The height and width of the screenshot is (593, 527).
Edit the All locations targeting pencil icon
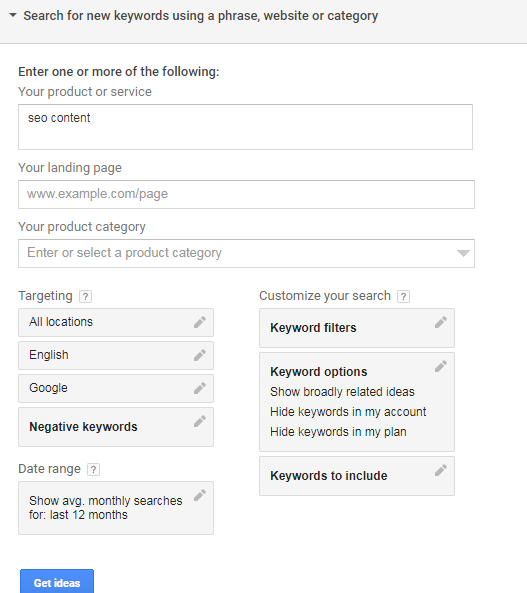click(200, 322)
